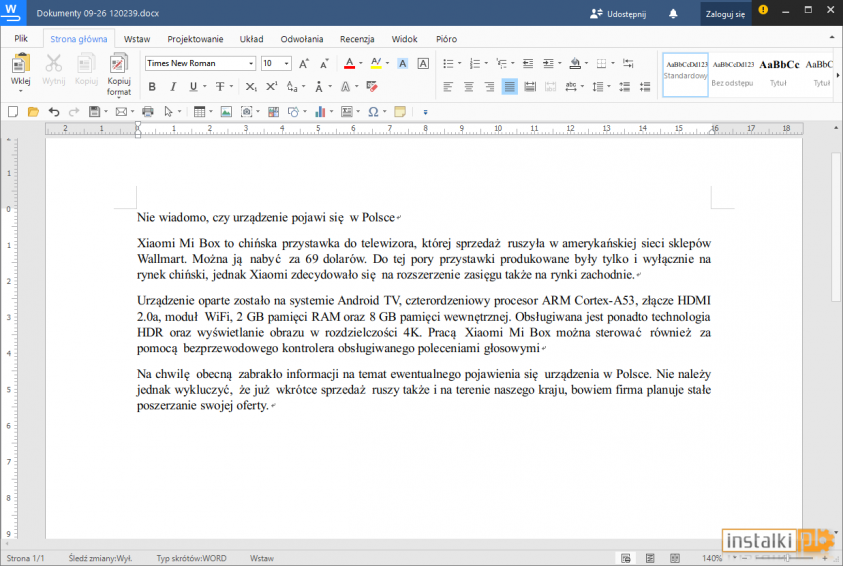Click the print icon in quick toolbar
The height and width of the screenshot is (566, 843).
[x=148, y=111]
